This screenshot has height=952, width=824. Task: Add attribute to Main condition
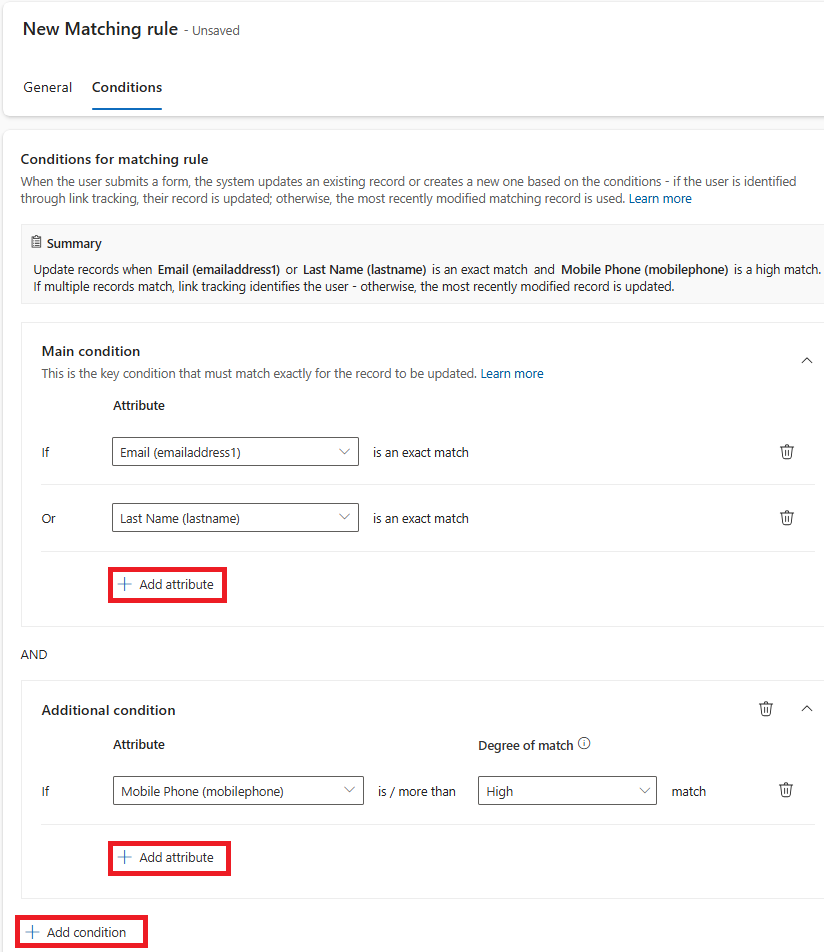(x=167, y=584)
